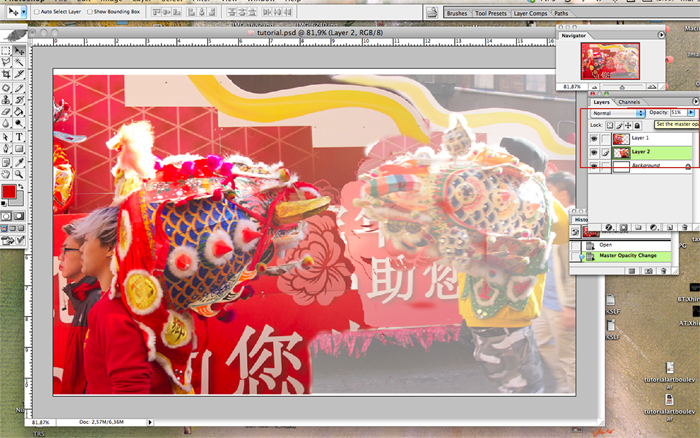The width and height of the screenshot is (700, 438).
Task: Open the Brushes tab in palette well
Action: click(x=457, y=13)
